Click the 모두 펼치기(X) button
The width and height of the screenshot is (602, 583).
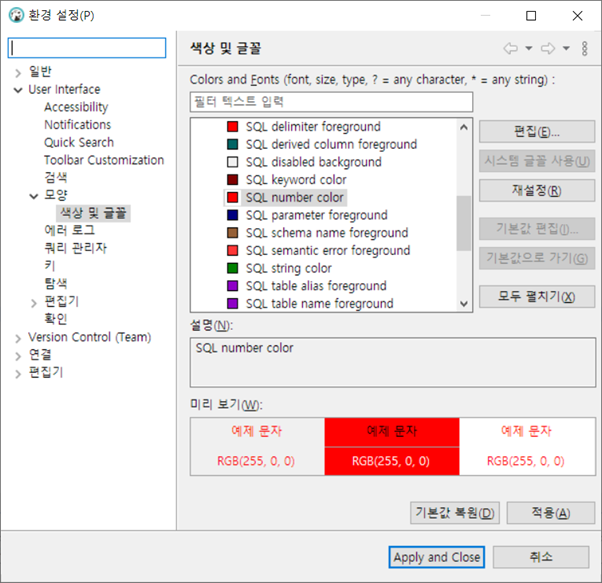point(537,296)
